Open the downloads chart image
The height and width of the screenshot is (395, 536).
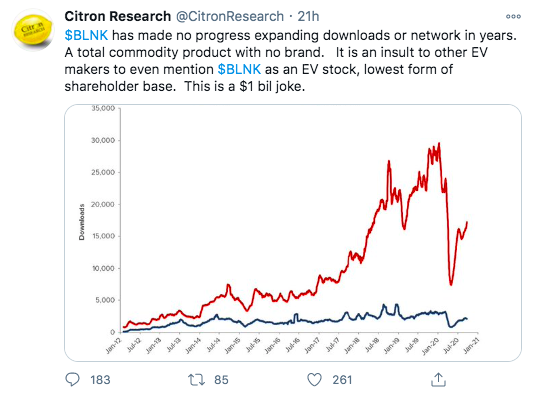pos(293,233)
